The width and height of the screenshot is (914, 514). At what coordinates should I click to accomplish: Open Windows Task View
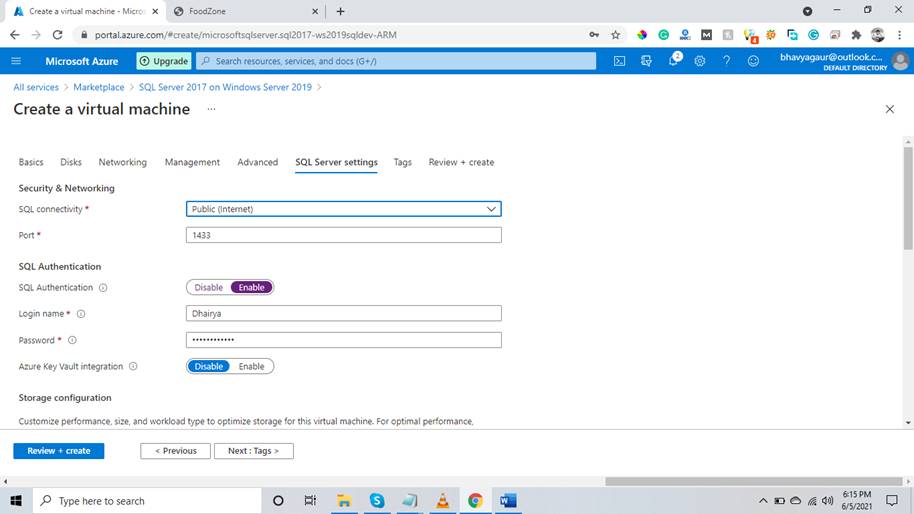point(310,501)
